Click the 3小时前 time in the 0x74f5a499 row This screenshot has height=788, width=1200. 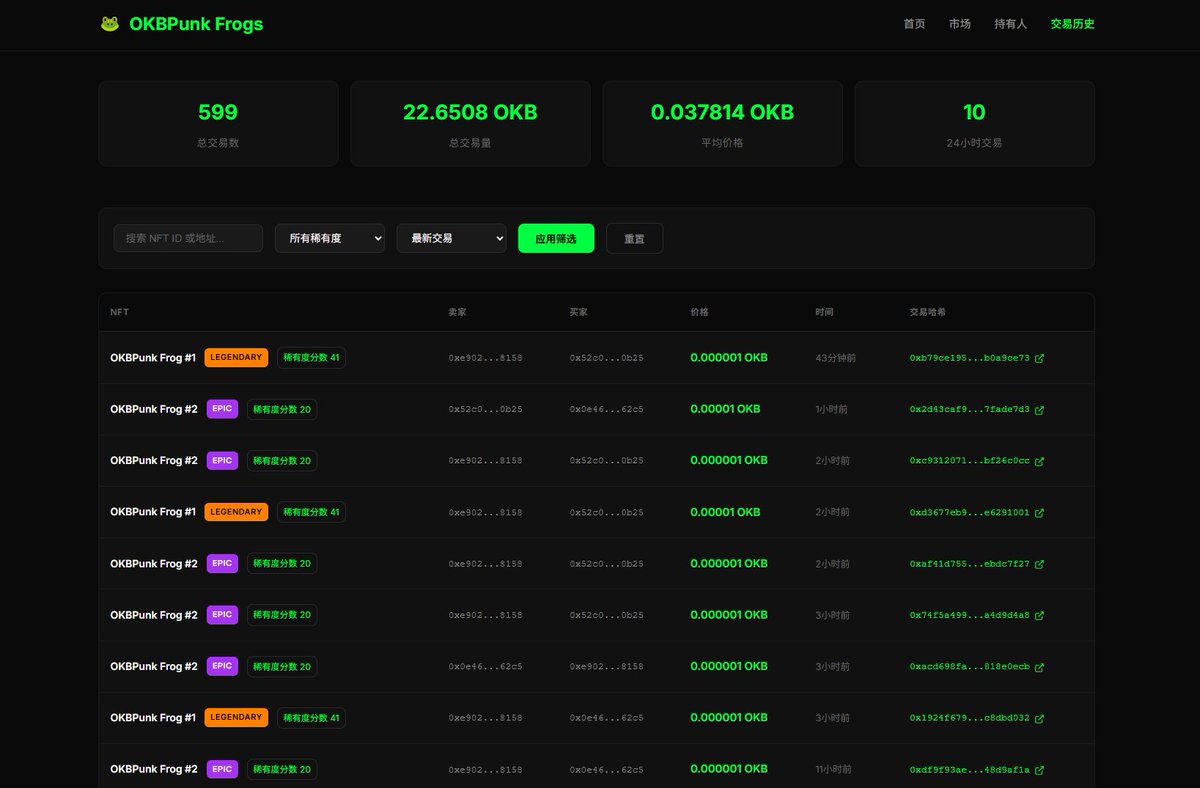coord(832,615)
